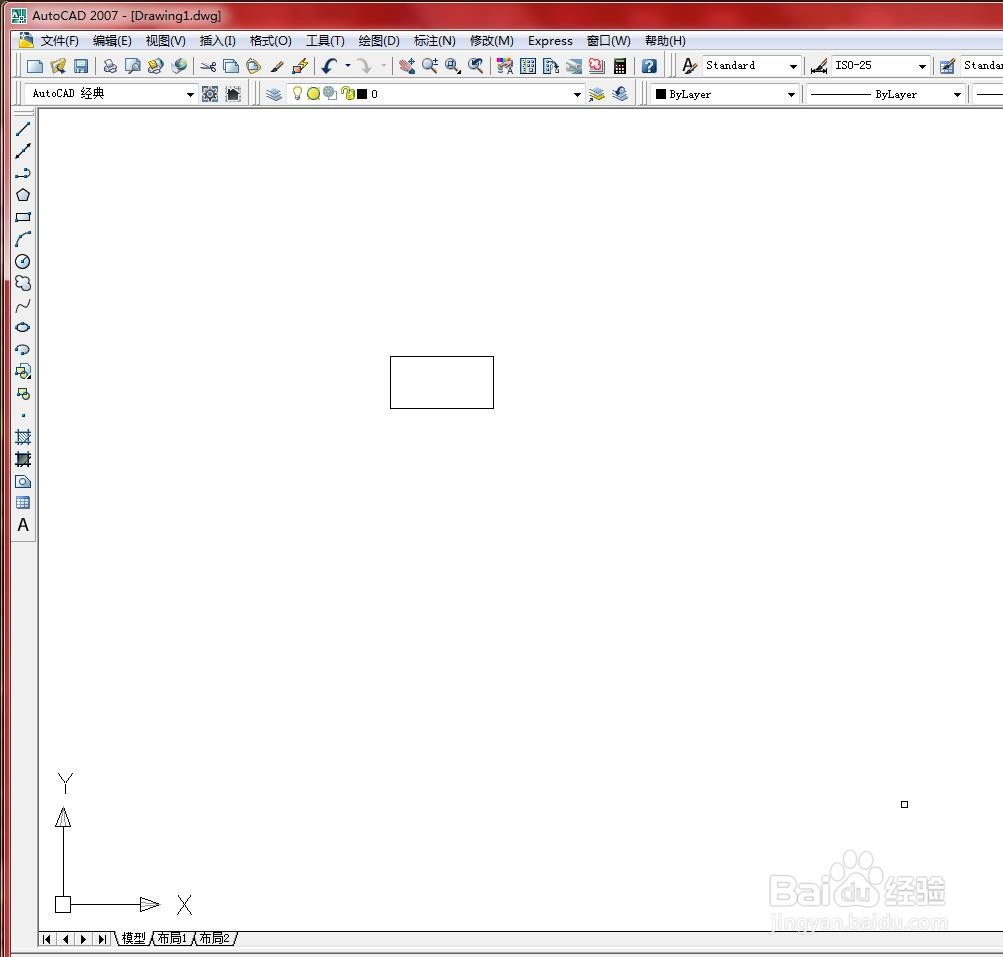Toggle layer 0 on/off lightbulb
Screen dimensions: 1003x957
(x=297, y=93)
